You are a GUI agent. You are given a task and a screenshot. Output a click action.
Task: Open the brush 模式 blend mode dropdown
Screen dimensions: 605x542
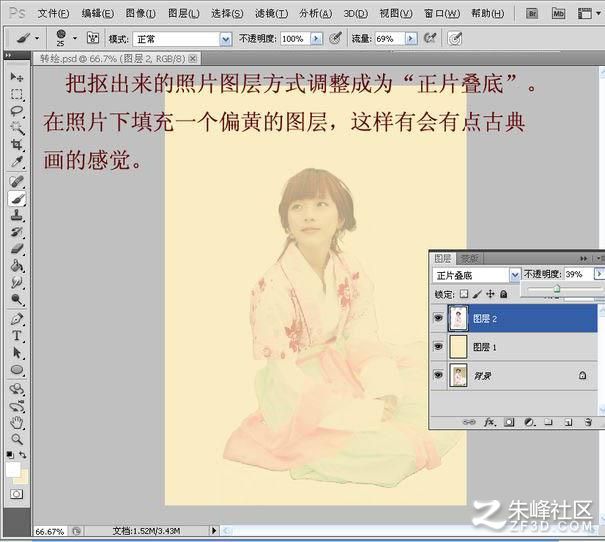pos(226,39)
